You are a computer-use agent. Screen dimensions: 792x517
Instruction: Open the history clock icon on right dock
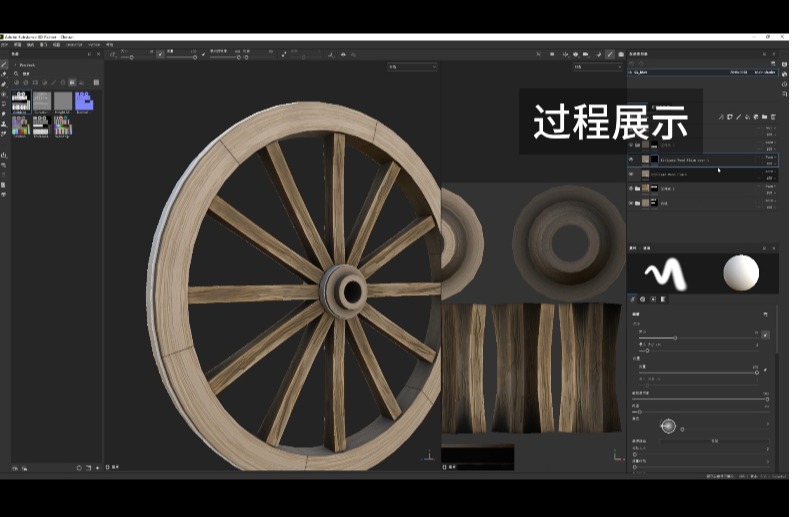[785, 84]
